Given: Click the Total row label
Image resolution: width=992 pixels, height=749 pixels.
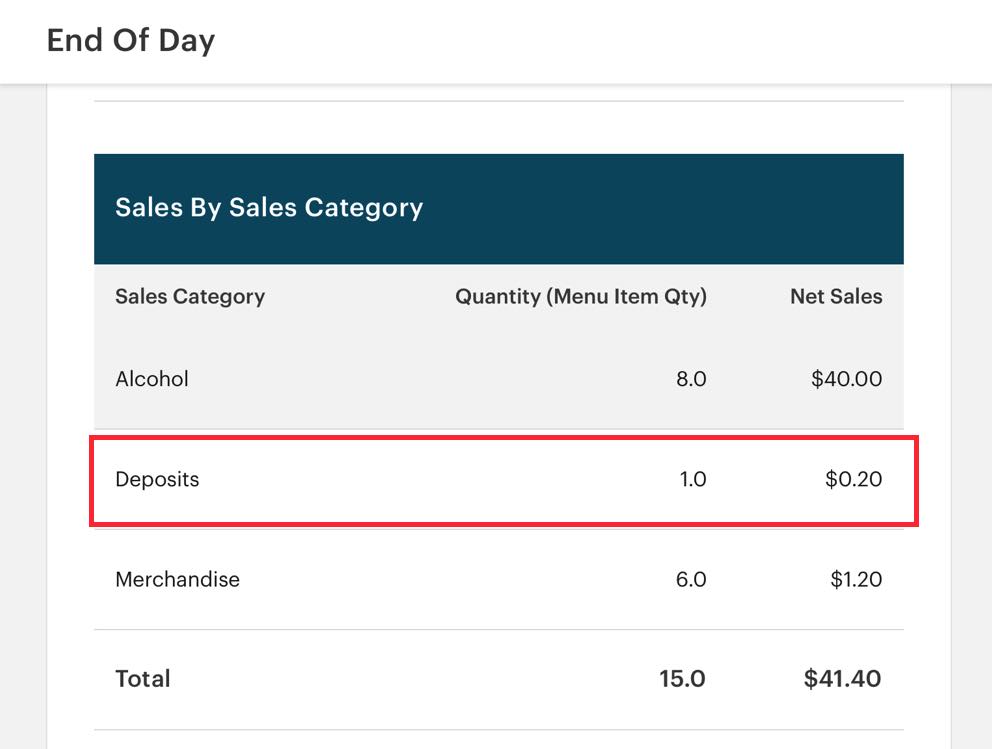Looking at the screenshot, I should click(142, 679).
